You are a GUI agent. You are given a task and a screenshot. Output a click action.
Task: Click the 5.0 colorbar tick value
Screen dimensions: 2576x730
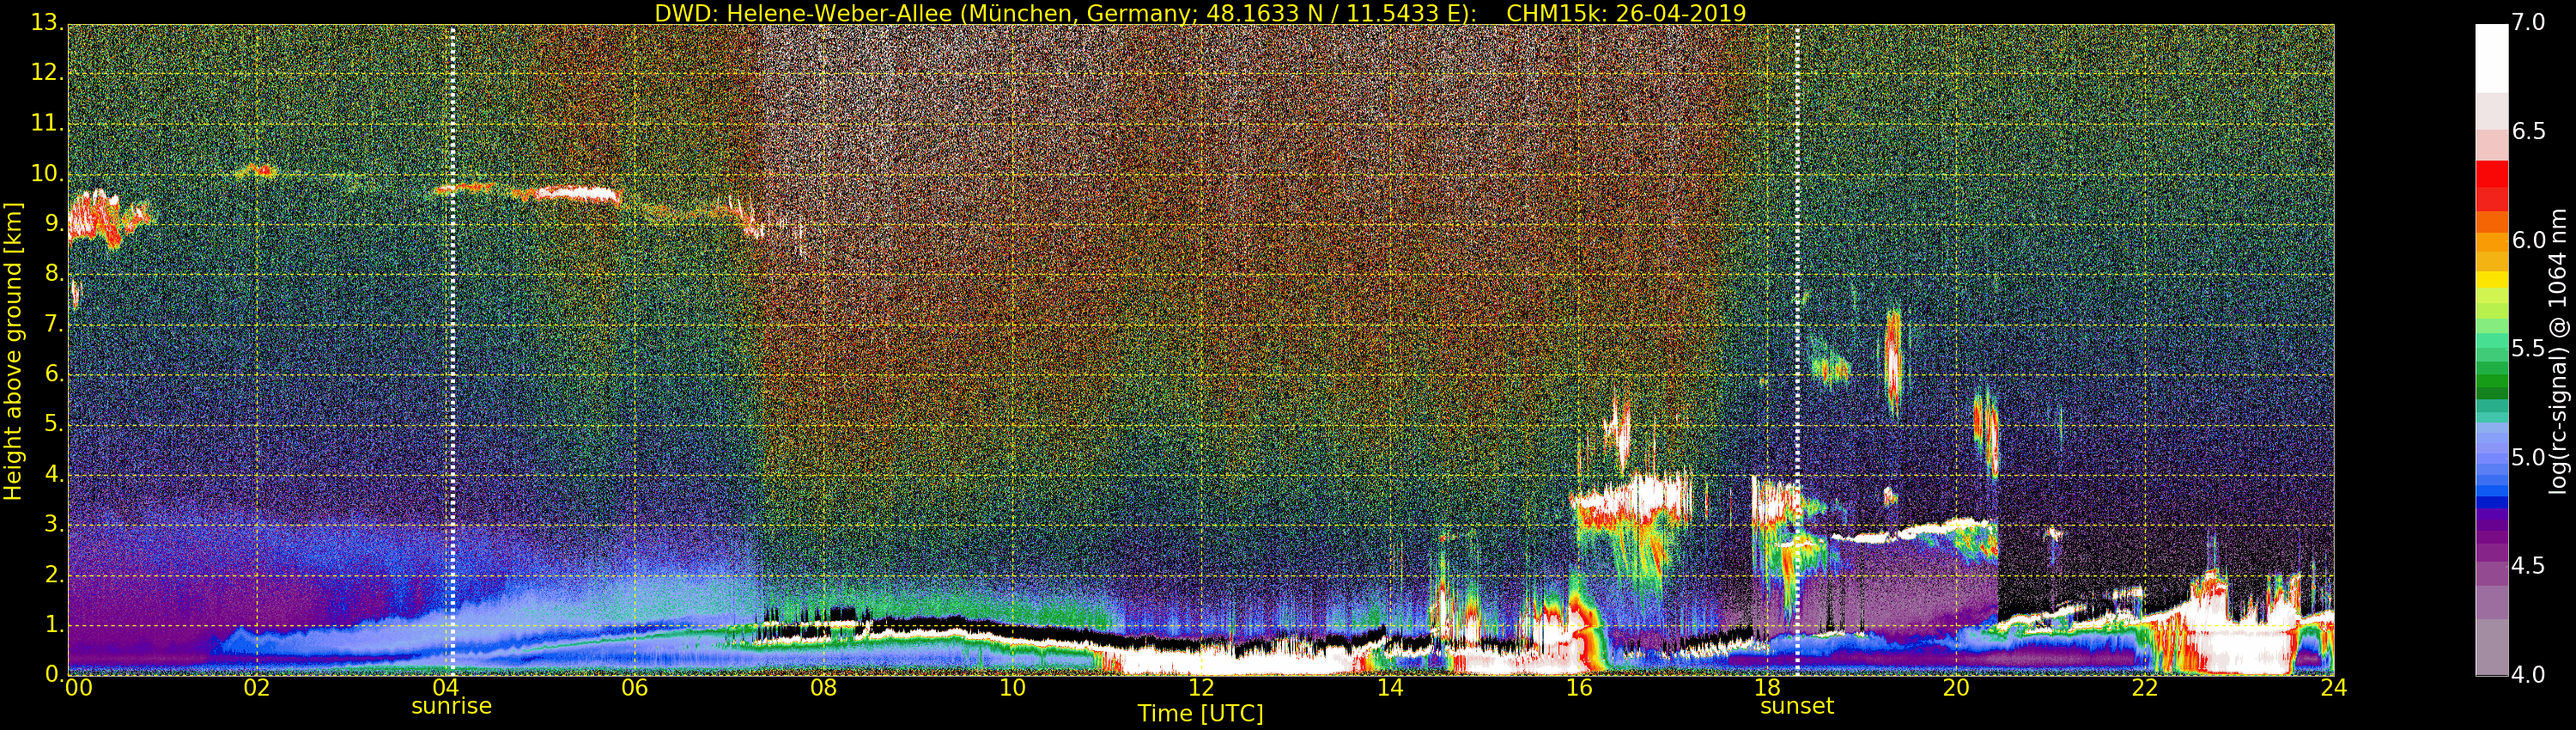pyautogui.click(x=2529, y=457)
